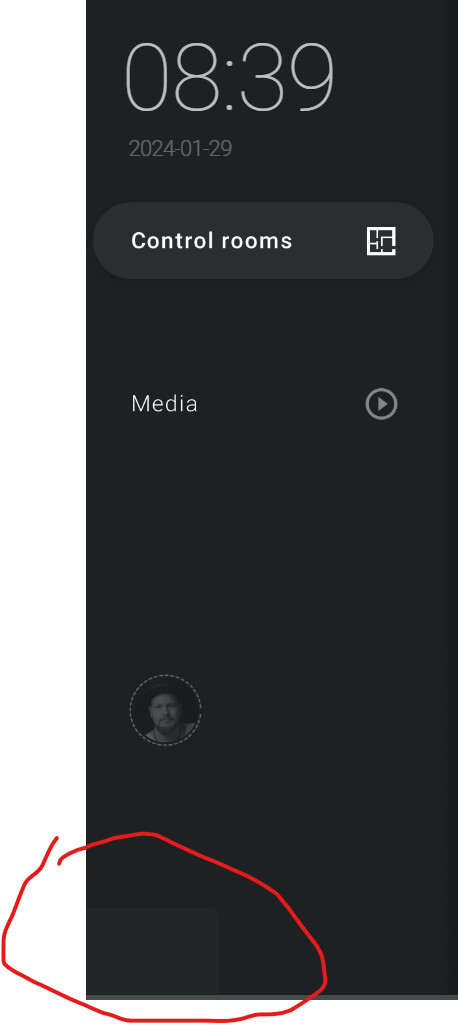Open the Media row
This screenshot has height=1025, width=458.
pyautogui.click(x=263, y=403)
